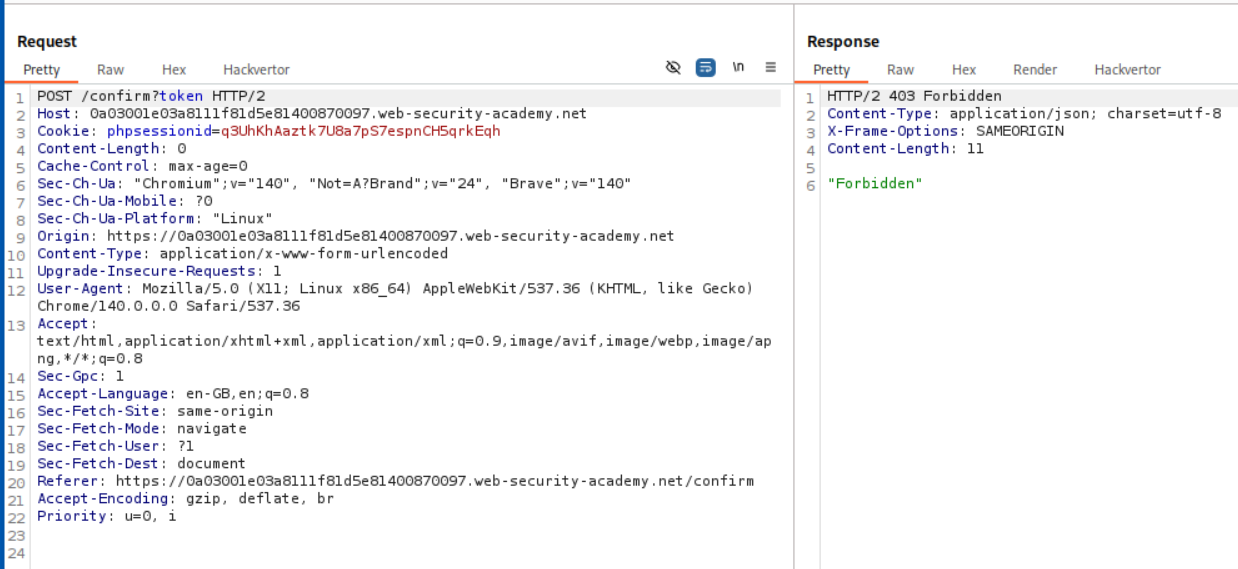Click the Content-Length: 0 request header line
Viewport: 1238px width, 569px height.
click(x=111, y=149)
